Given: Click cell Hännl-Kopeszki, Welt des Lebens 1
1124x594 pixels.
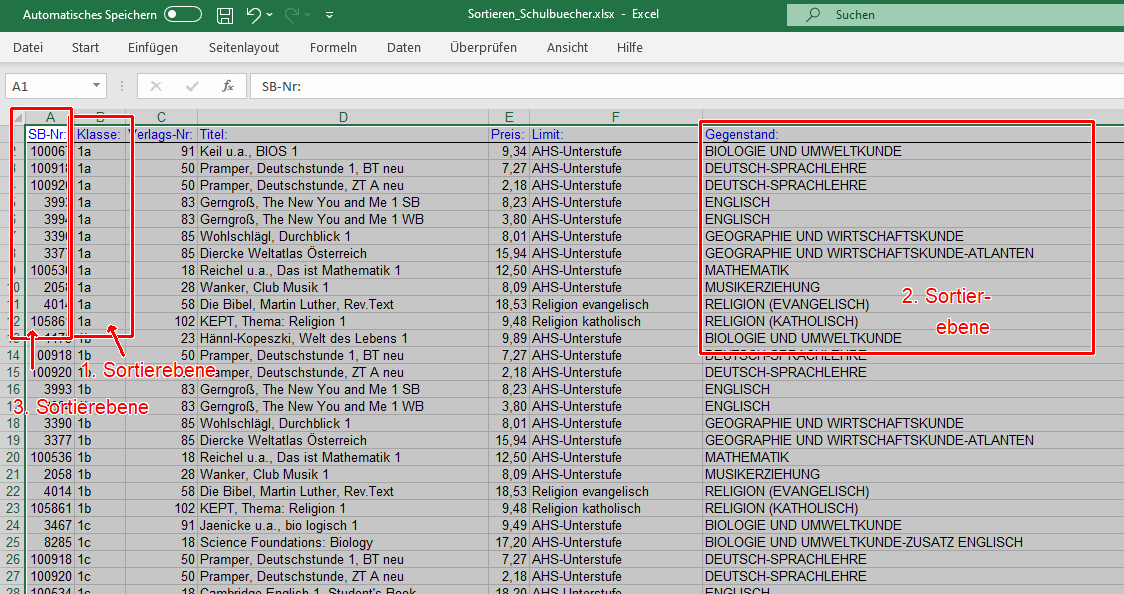Looking at the screenshot, I should pyautogui.click(x=343, y=338).
